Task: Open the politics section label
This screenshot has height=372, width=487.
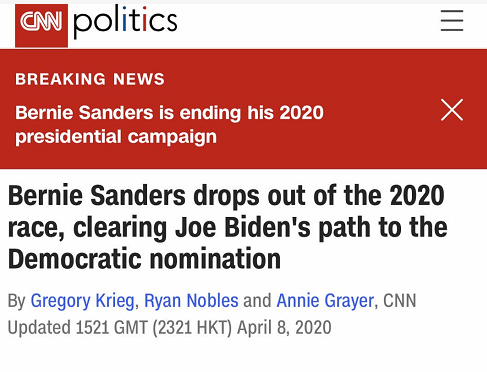Action: [x=125, y=22]
